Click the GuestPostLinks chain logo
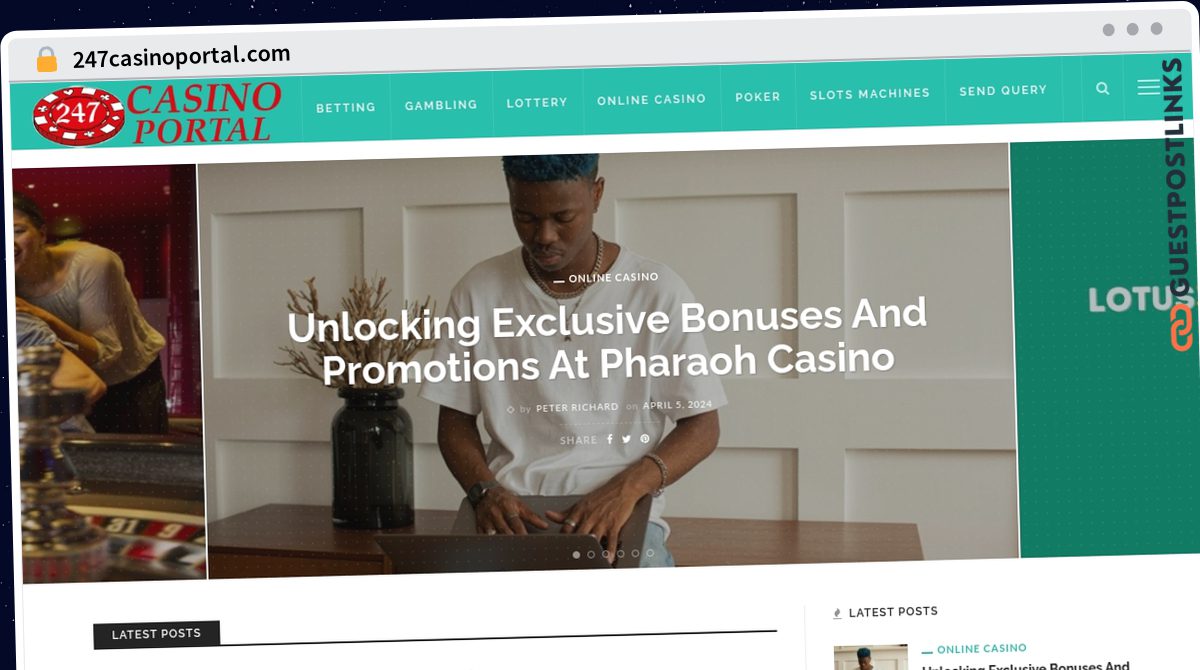 tap(1180, 326)
